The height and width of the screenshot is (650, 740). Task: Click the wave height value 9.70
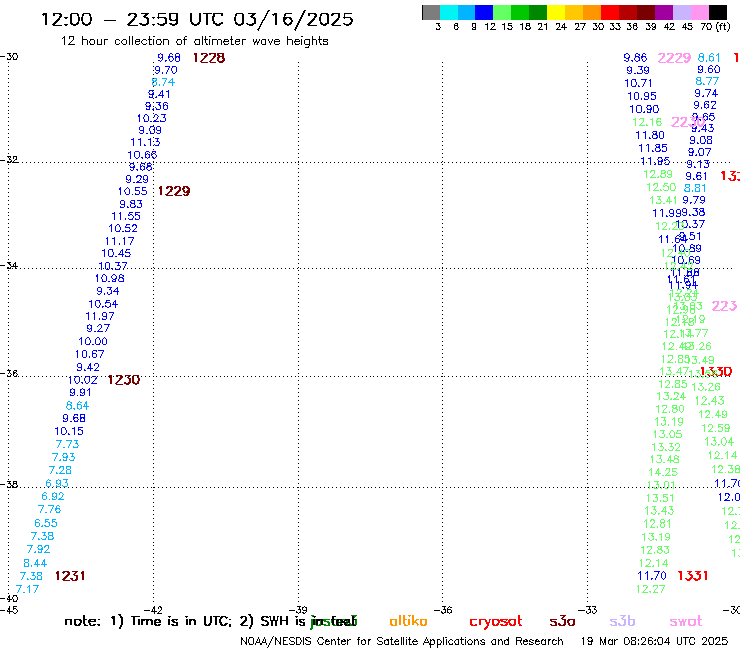coord(166,70)
